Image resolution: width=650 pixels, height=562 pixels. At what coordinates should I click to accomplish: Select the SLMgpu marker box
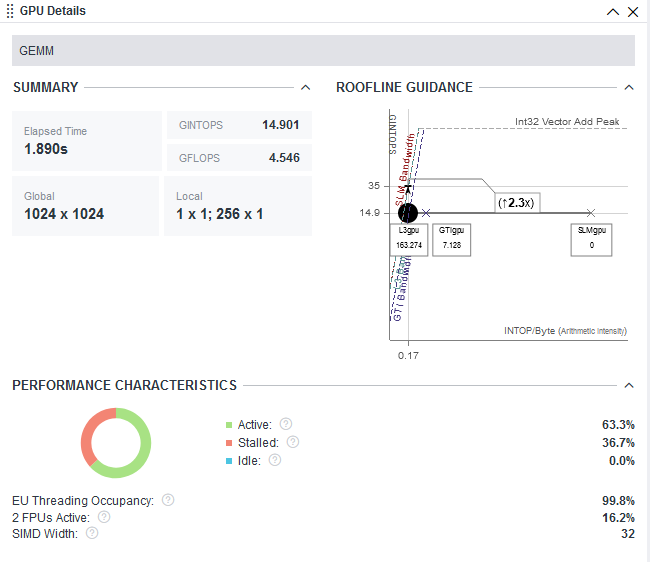tap(591, 240)
